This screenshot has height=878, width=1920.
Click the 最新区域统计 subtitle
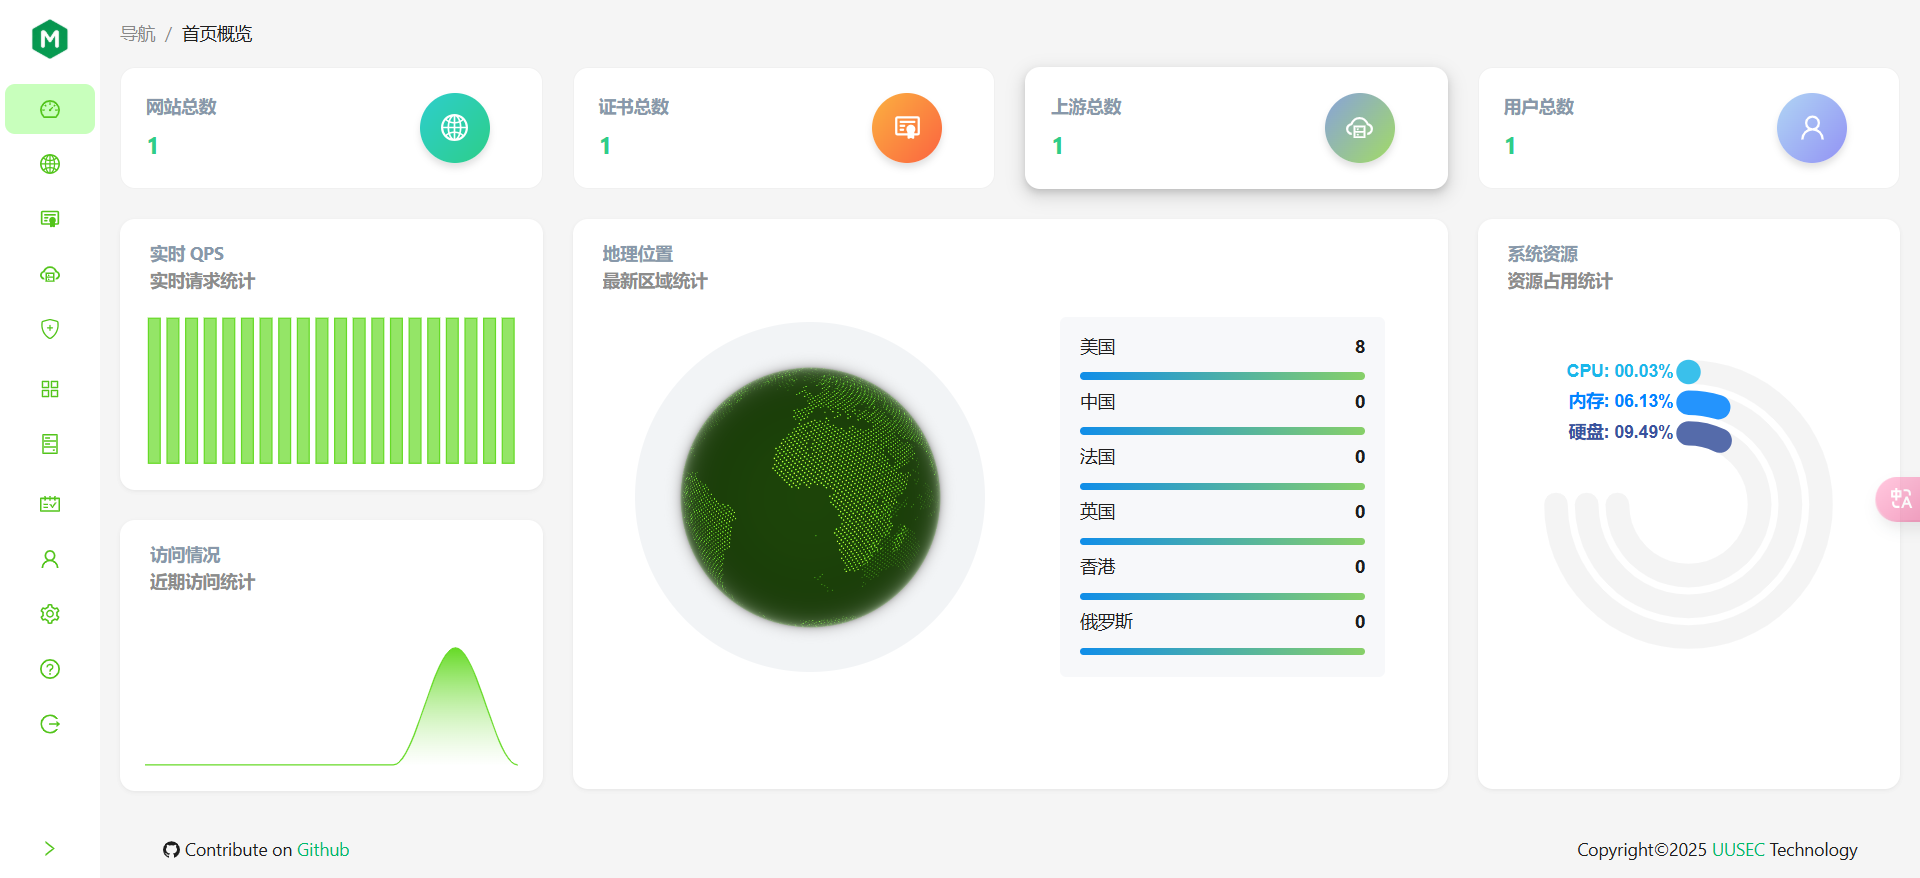[655, 281]
